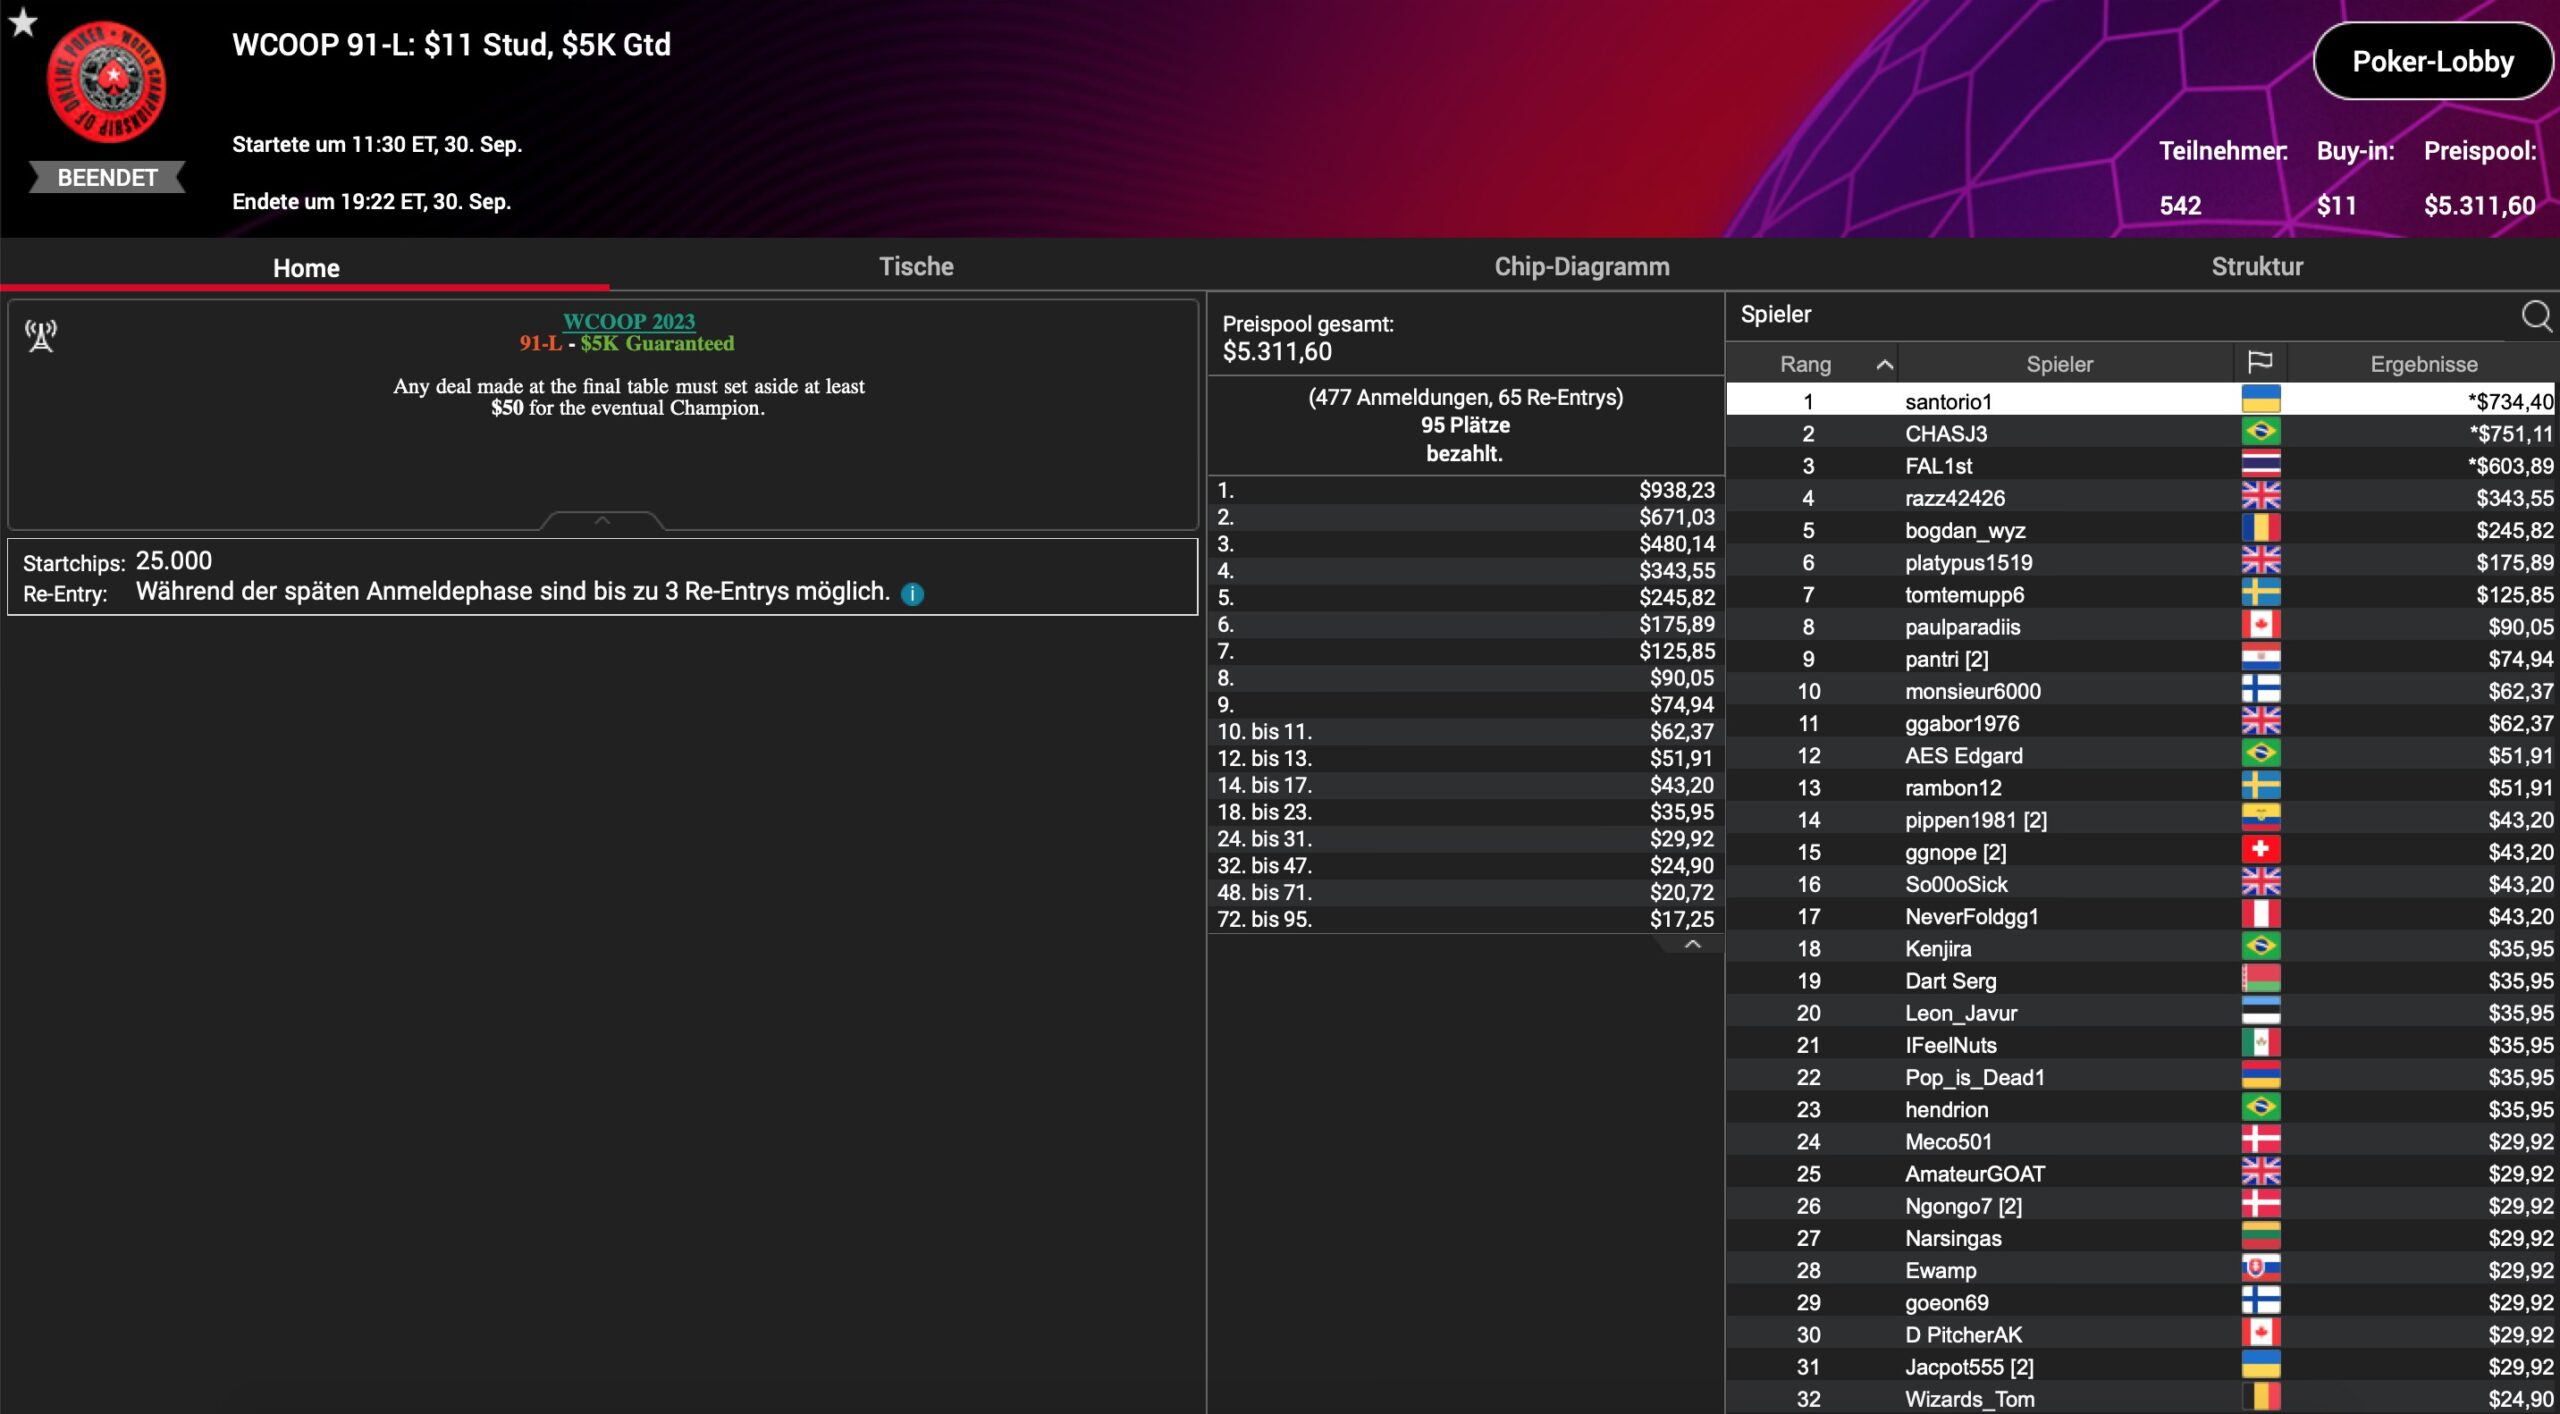Select player row hendrion
Screen dimensions: 2560x1414
point(2140,1109)
